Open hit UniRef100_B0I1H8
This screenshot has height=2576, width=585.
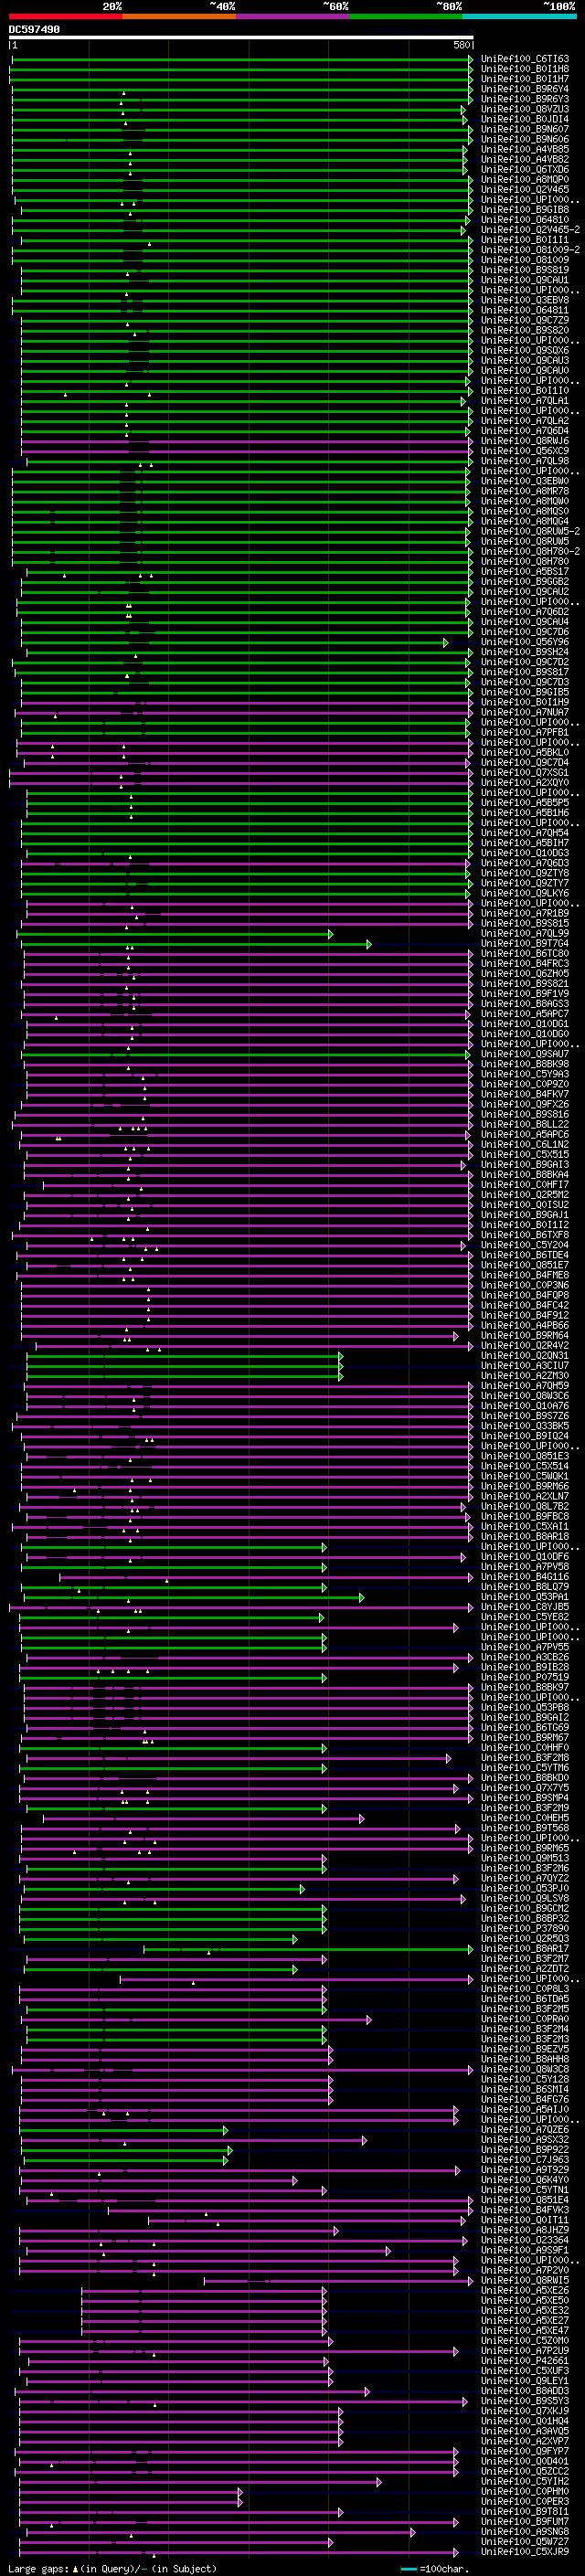point(525,69)
